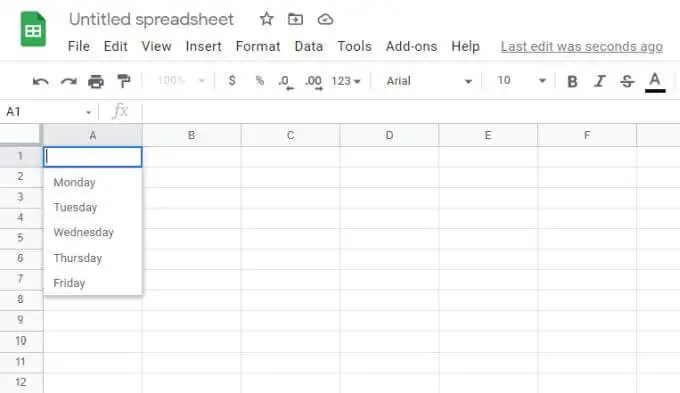Image resolution: width=680 pixels, height=393 pixels.
Task: Print the spreadsheet with printer icon
Action: click(96, 81)
